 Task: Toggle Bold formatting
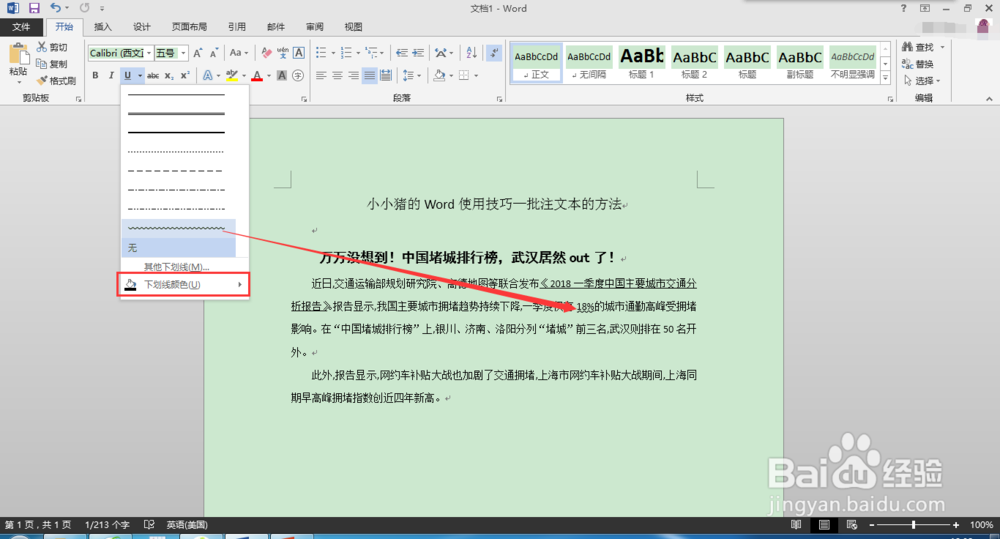pos(95,75)
